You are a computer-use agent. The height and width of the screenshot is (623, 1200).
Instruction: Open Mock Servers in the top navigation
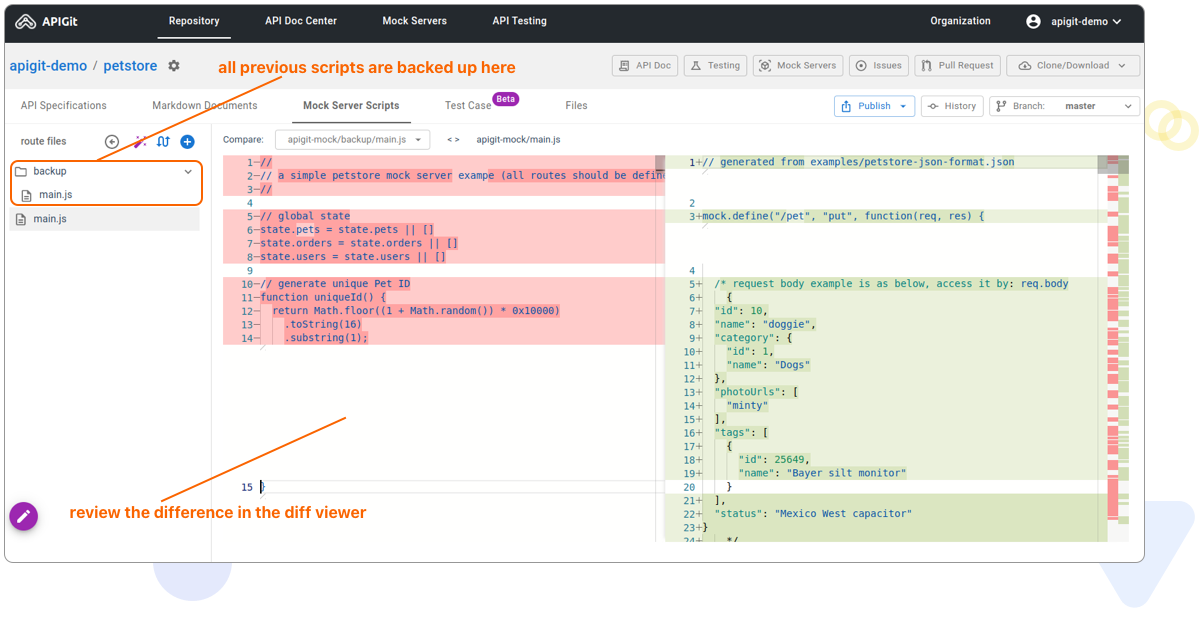[414, 21]
